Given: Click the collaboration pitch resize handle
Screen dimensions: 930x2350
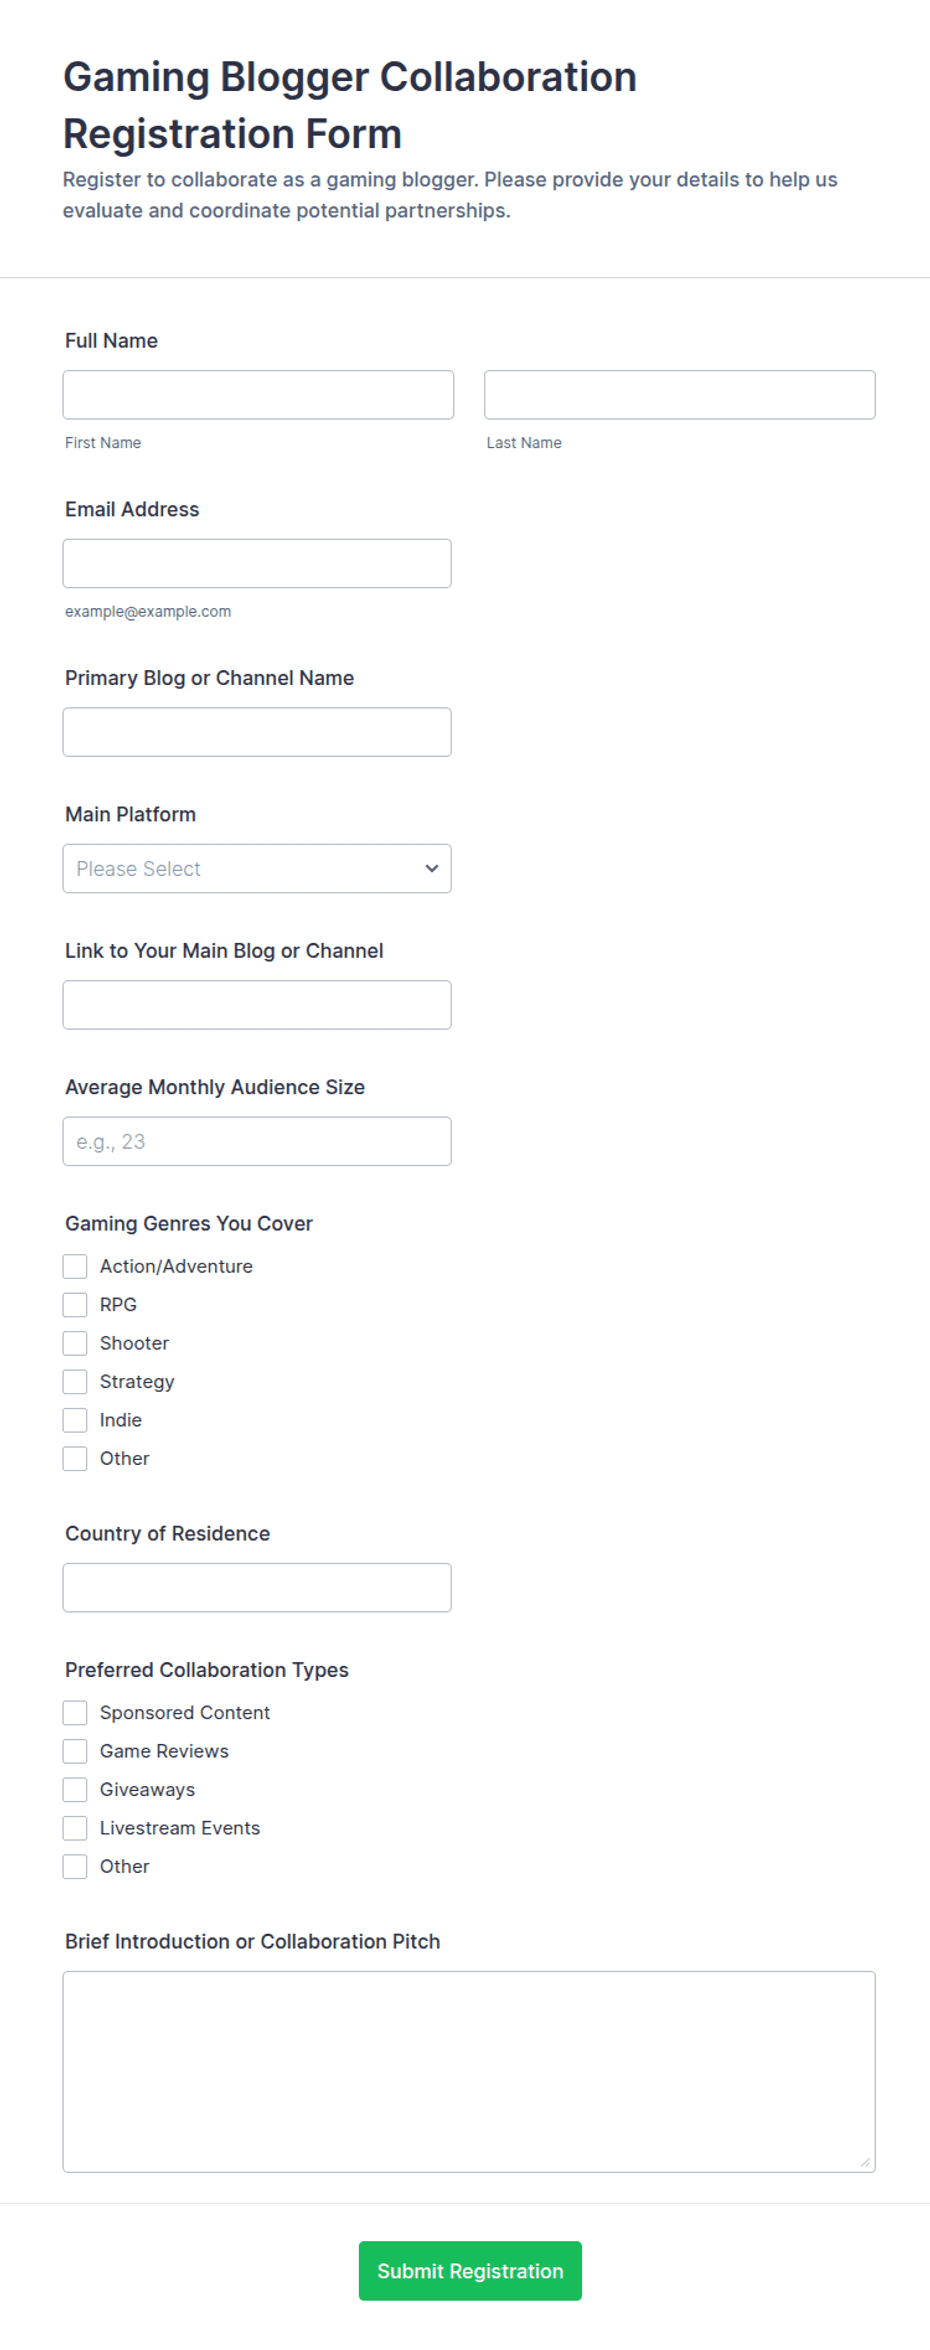Looking at the screenshot, I should [865, 2162].
